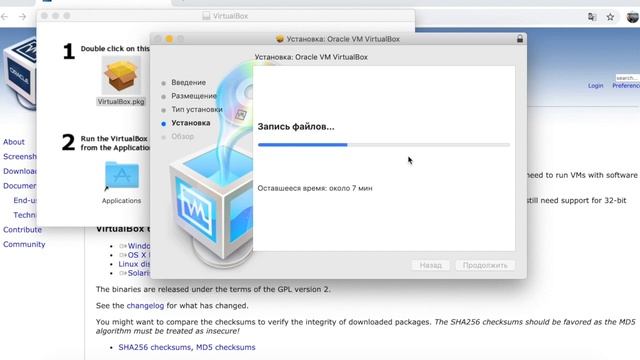Select the Установка installer step
Screen dimensions: 640x360
tap(191, 123)
